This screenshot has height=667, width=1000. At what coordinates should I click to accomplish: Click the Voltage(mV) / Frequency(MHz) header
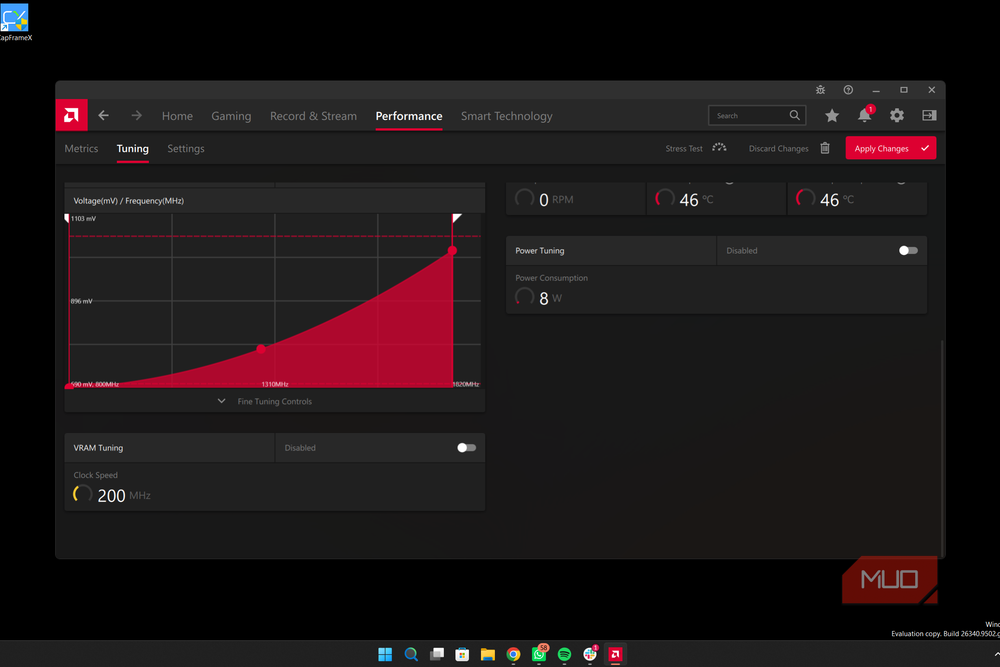(x=129, y=201)
